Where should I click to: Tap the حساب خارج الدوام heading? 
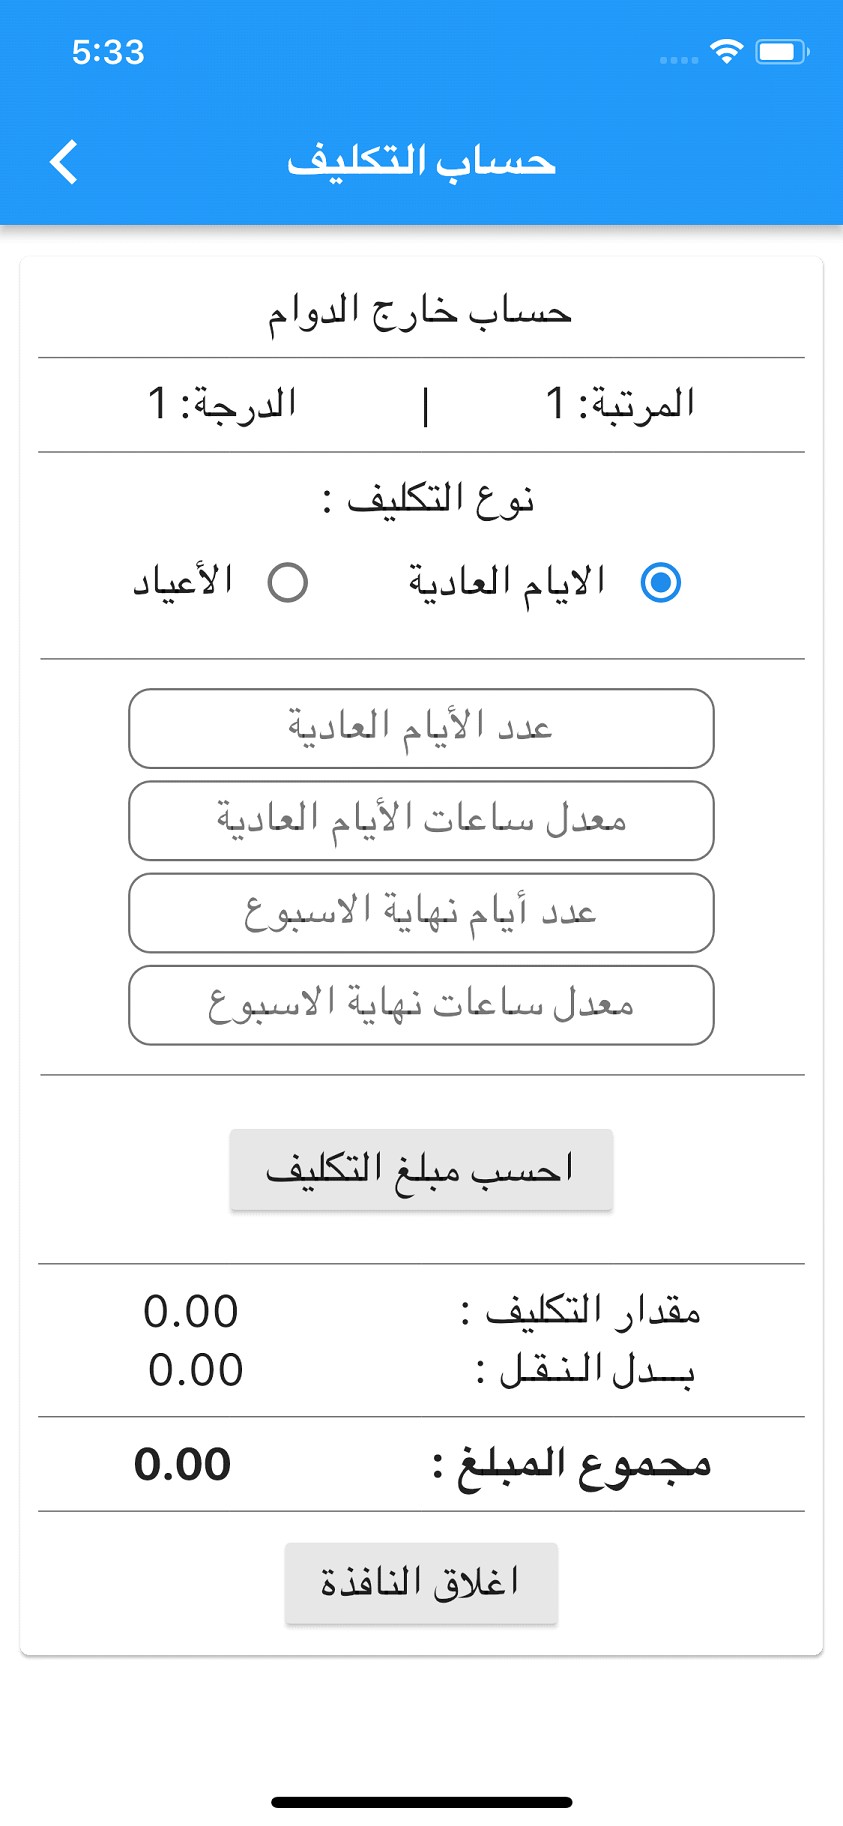tap(419, 312)
